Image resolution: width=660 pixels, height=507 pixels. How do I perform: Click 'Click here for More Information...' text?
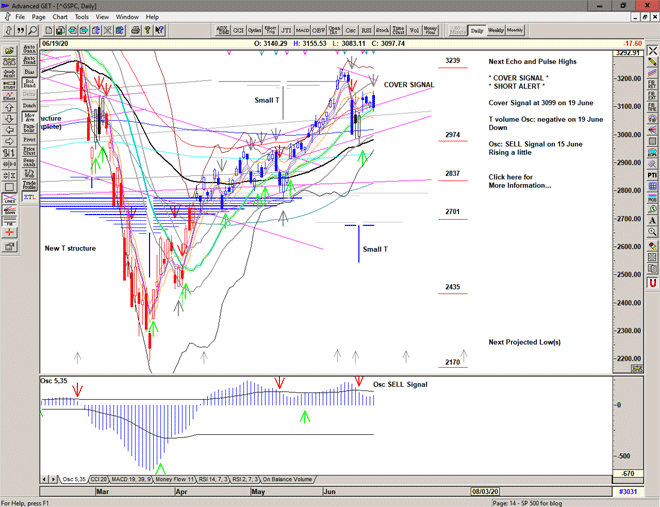(519, 181)
